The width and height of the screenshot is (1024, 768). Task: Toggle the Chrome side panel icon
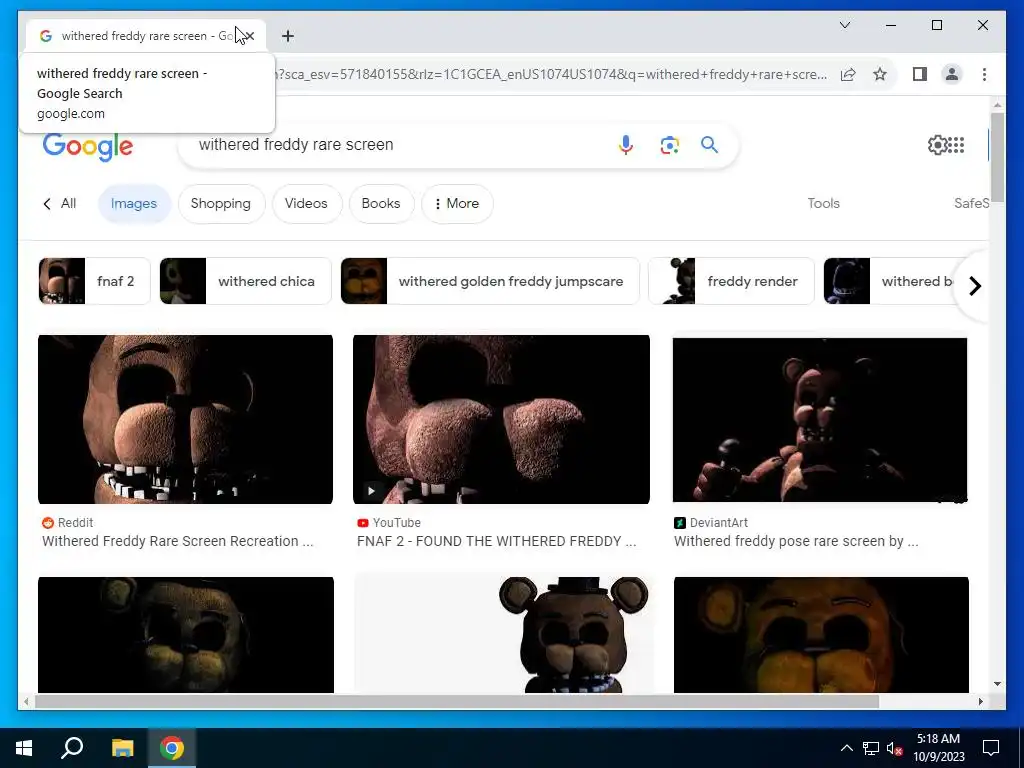(x=920, y=74)
